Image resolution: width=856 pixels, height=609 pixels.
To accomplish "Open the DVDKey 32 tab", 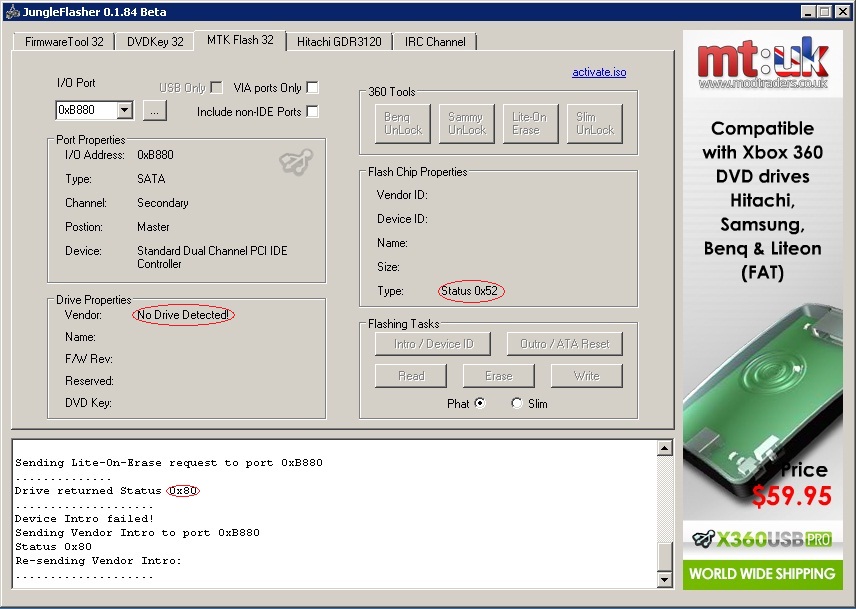I will [155, 41].
